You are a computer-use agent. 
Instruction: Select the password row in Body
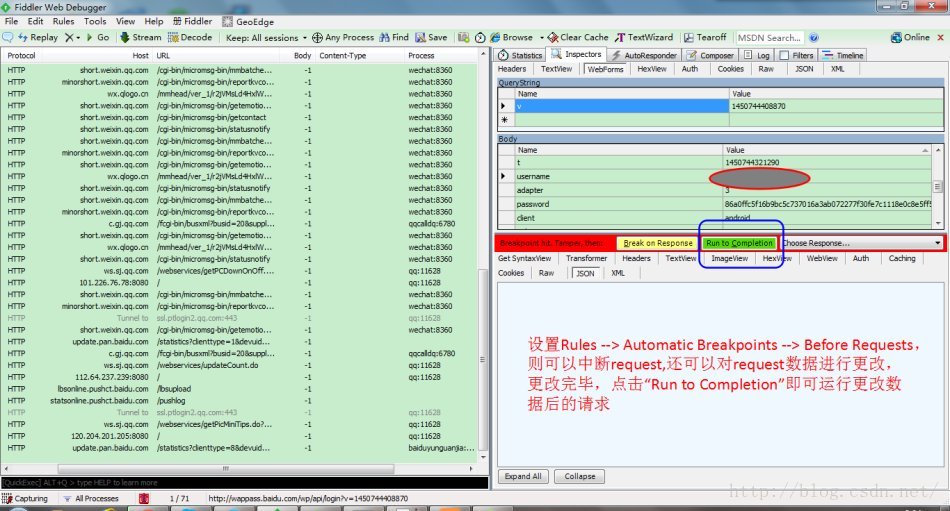(715, 204)
